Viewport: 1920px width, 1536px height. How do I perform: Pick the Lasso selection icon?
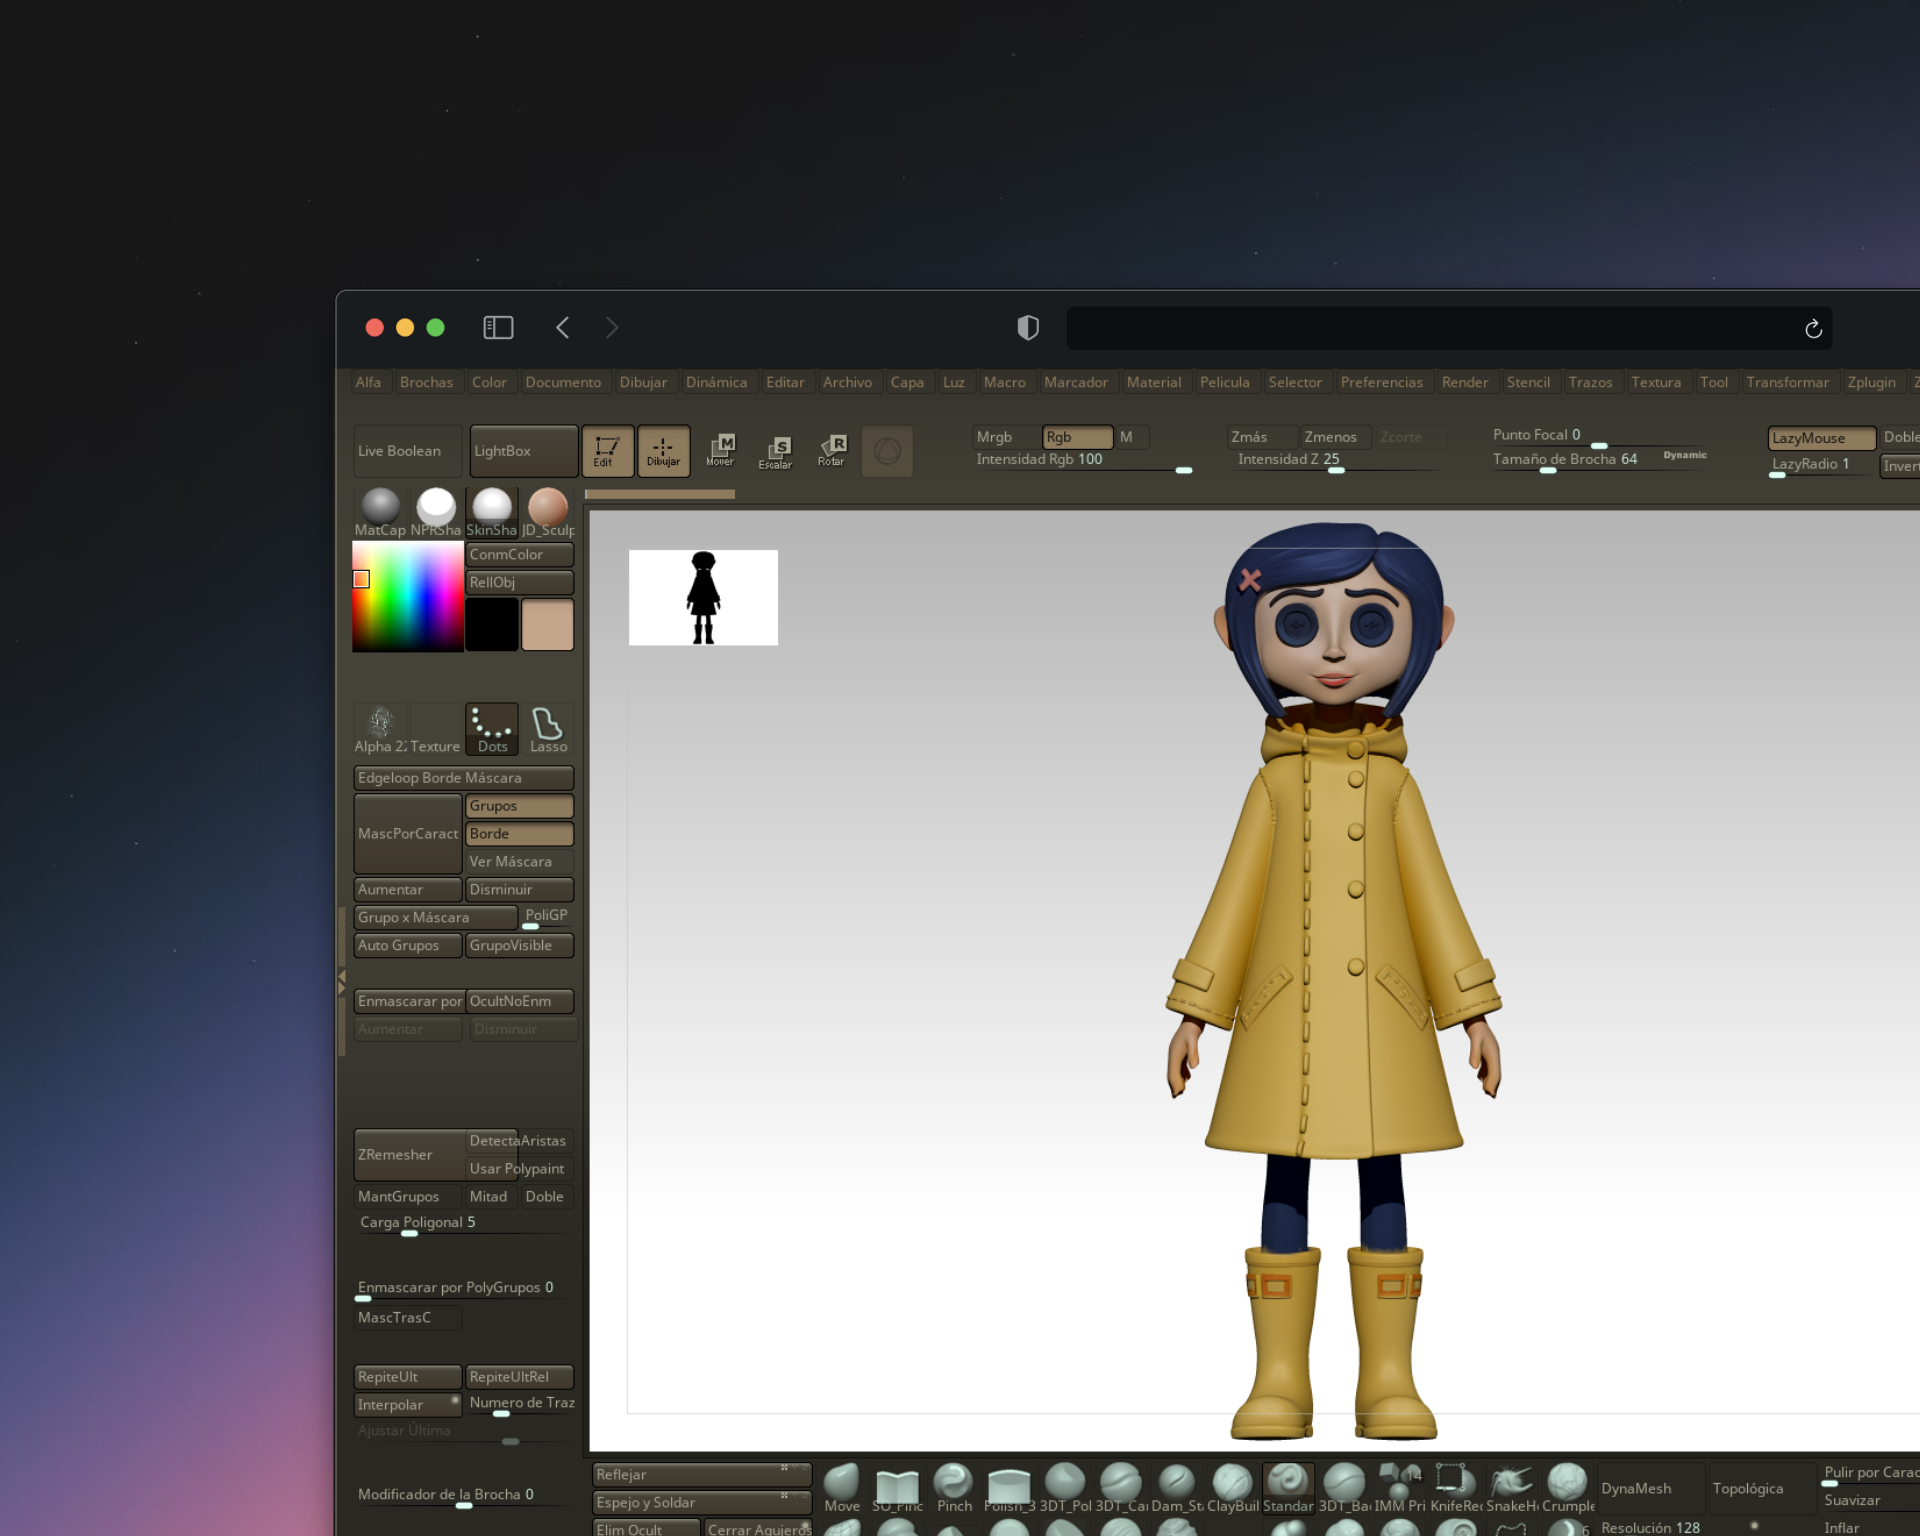548,727
